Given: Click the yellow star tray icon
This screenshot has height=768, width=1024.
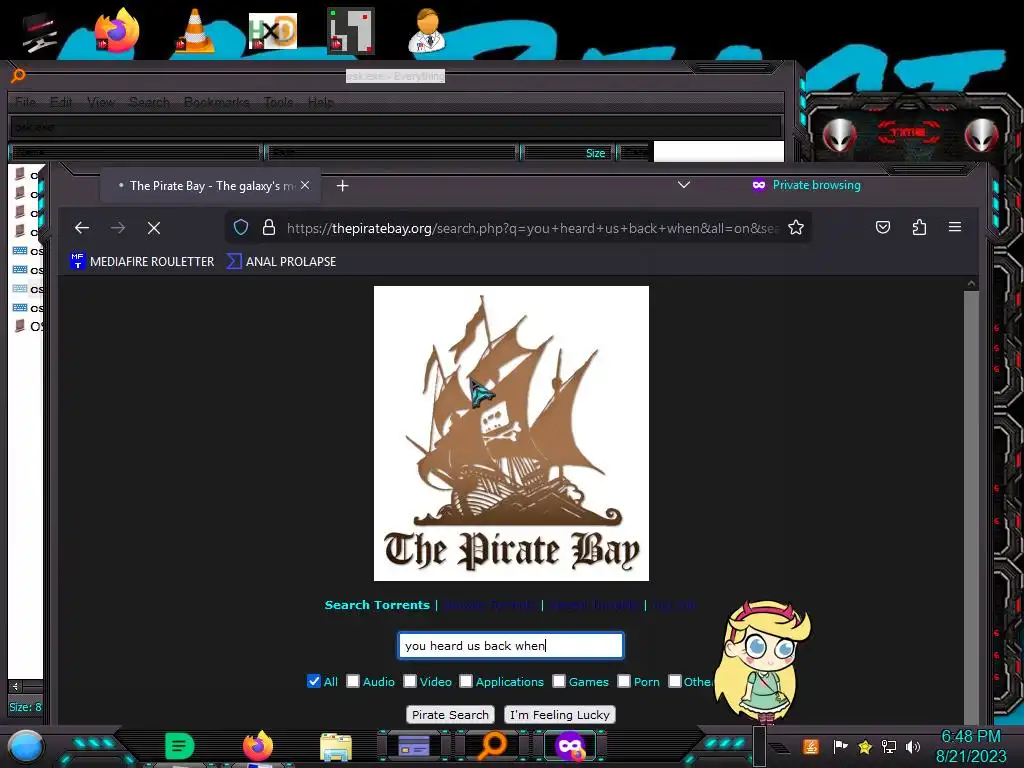Looking at the screenshot, I should (865, 746).
